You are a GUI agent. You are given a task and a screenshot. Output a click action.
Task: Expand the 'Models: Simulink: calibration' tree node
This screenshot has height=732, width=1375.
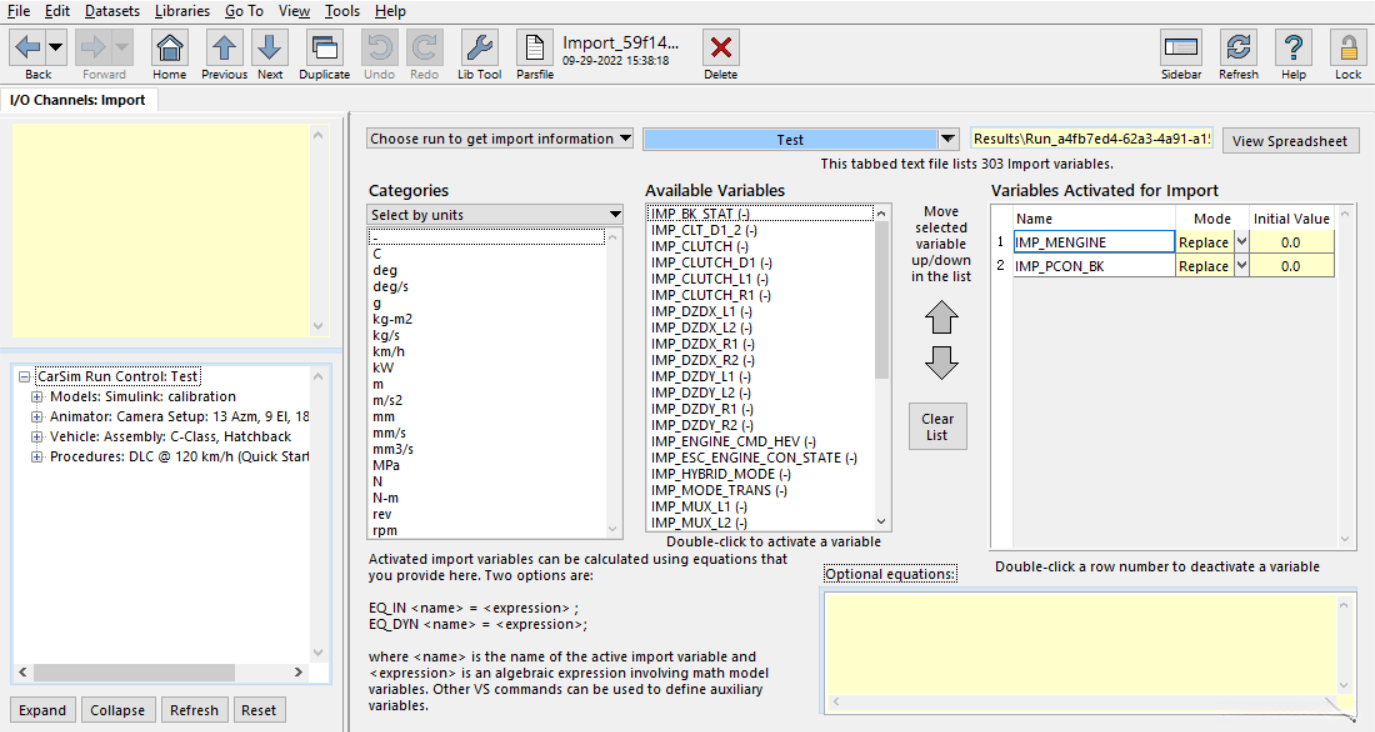(x=37, y=397)
